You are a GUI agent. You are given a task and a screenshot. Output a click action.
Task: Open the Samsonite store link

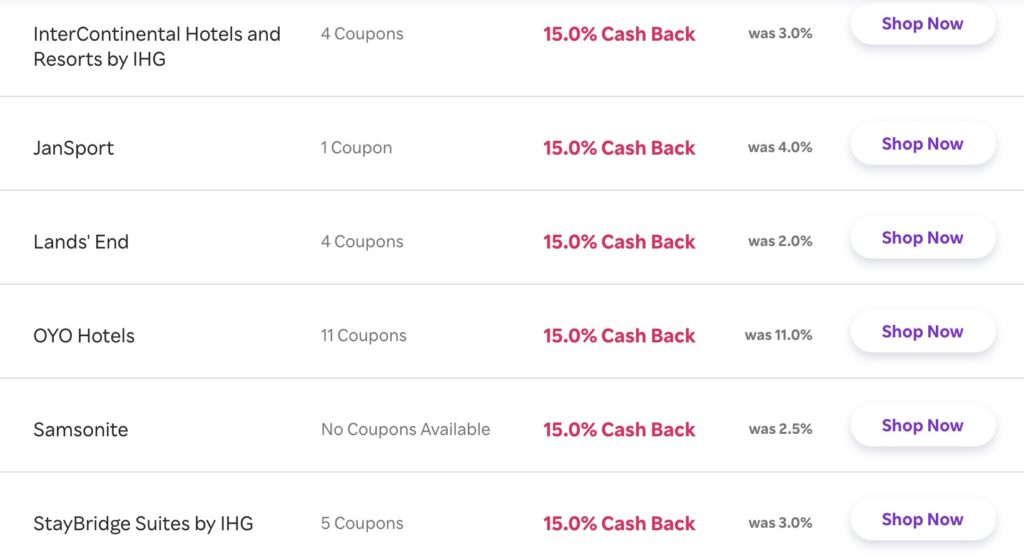80,430
